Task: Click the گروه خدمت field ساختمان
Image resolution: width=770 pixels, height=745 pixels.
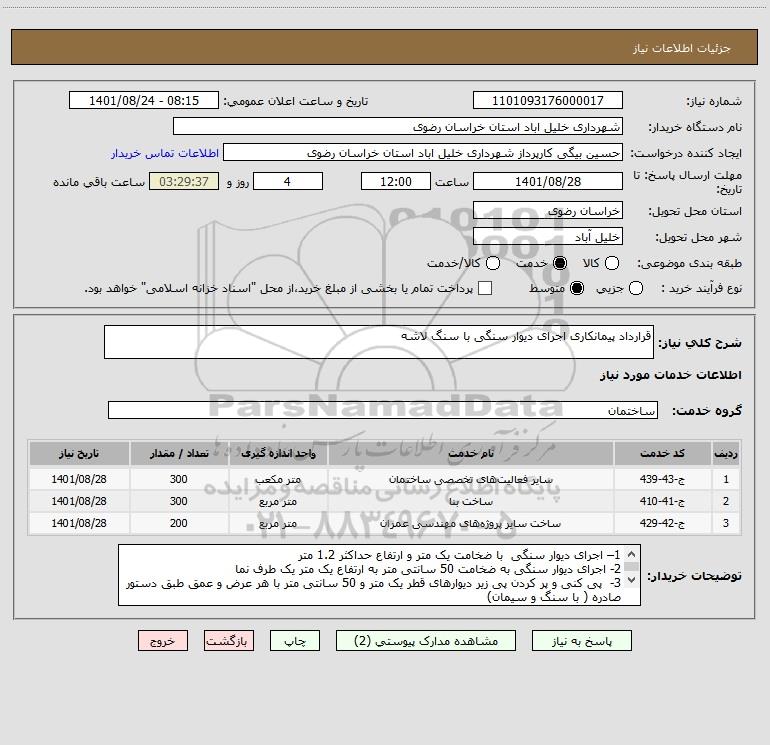Action: point(383,410)
